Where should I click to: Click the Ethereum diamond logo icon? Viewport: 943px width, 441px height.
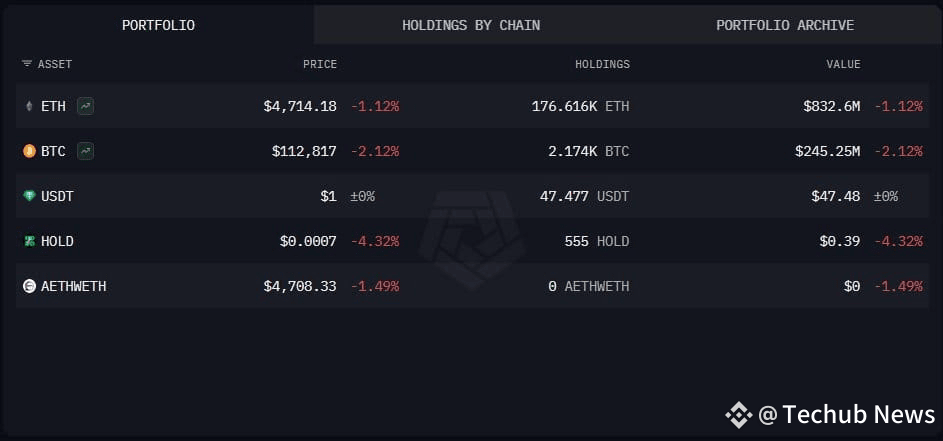click(x=29, y=106)
